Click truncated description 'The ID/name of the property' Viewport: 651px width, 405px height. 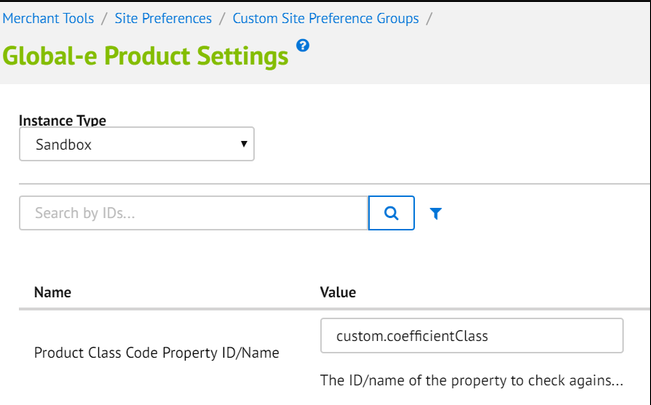[470, 380]
